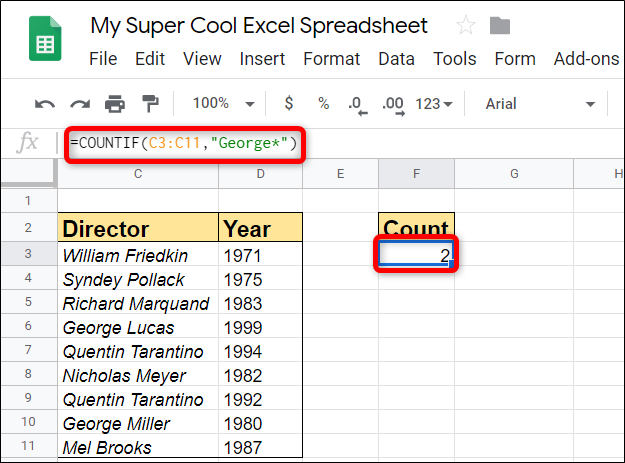Open the 100% zoom dropdown
Viewport: 625px width, 463px height.
pyautogui.click(x=221, y=103)
